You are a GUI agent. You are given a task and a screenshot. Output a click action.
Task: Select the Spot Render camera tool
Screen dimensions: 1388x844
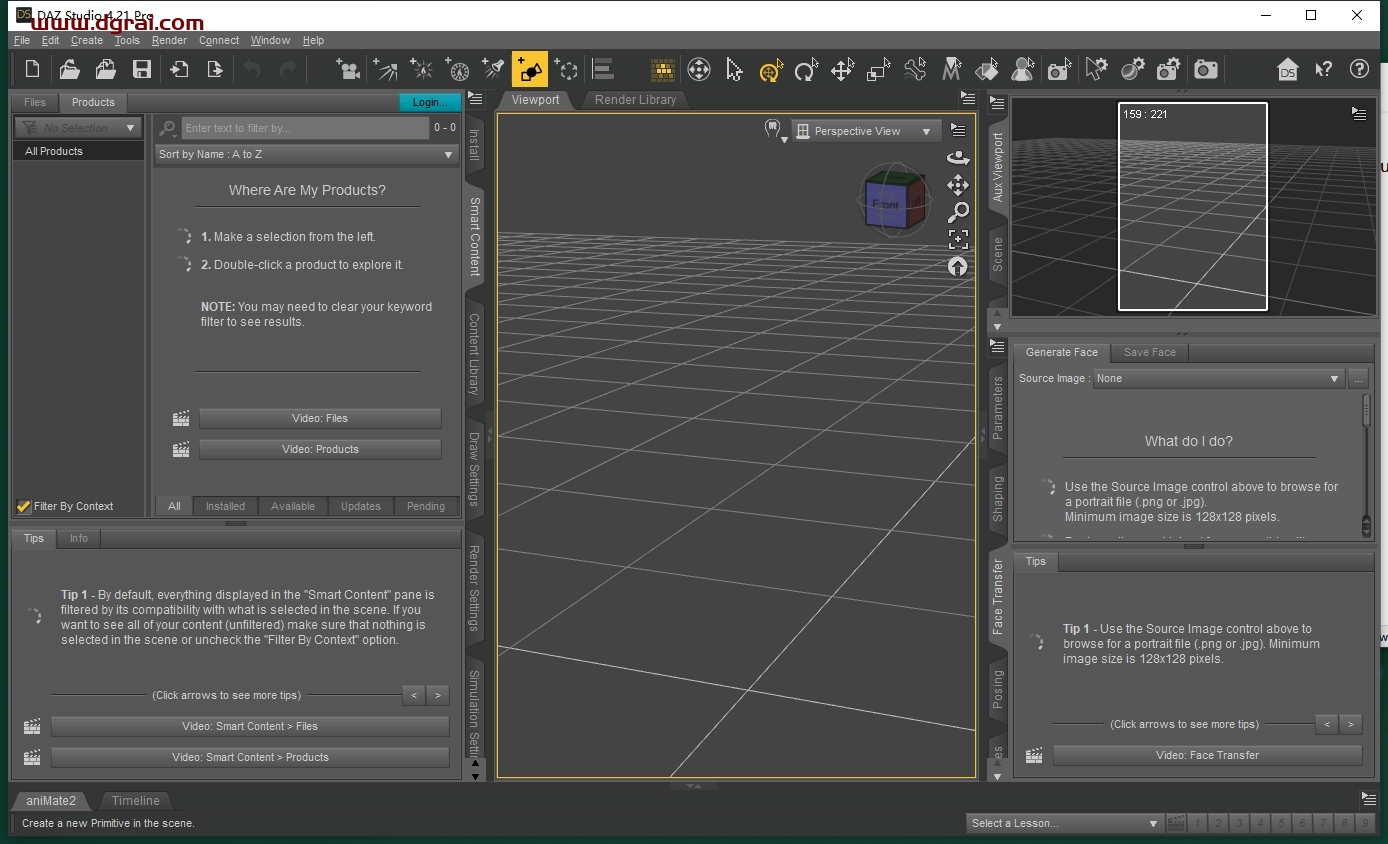1059,69
